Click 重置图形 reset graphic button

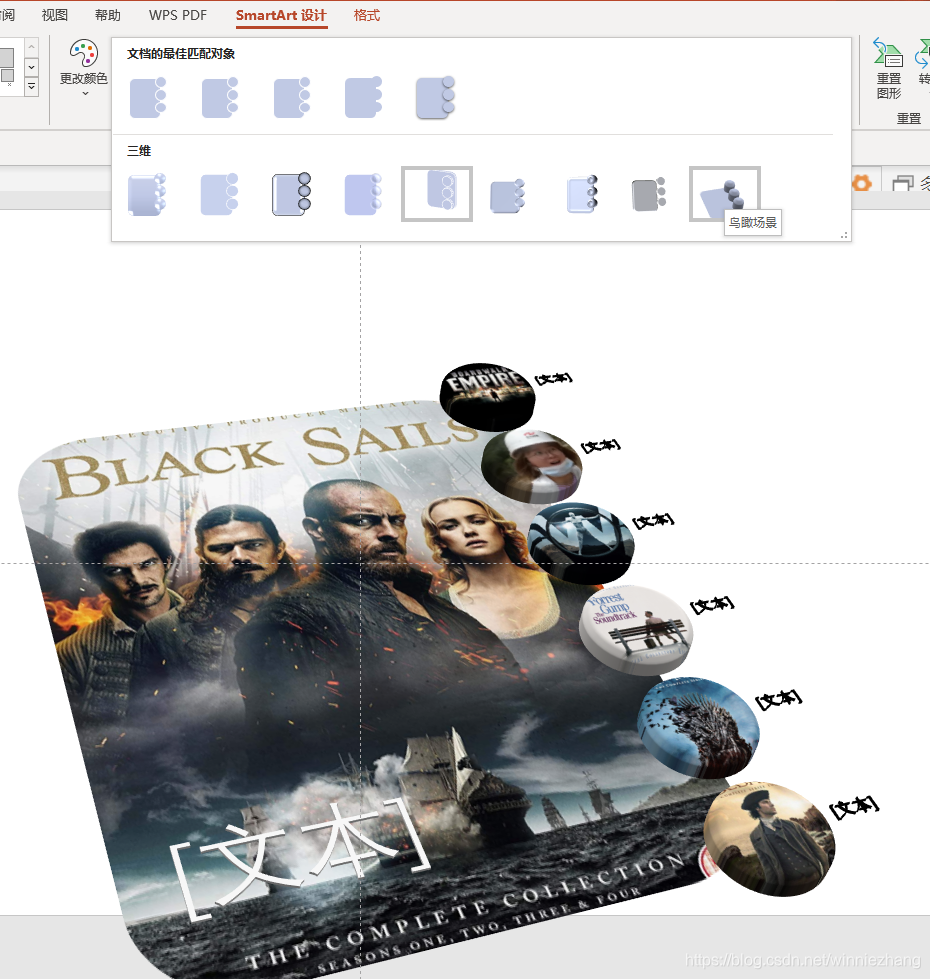pyautogui.click(x=888, y=69)
